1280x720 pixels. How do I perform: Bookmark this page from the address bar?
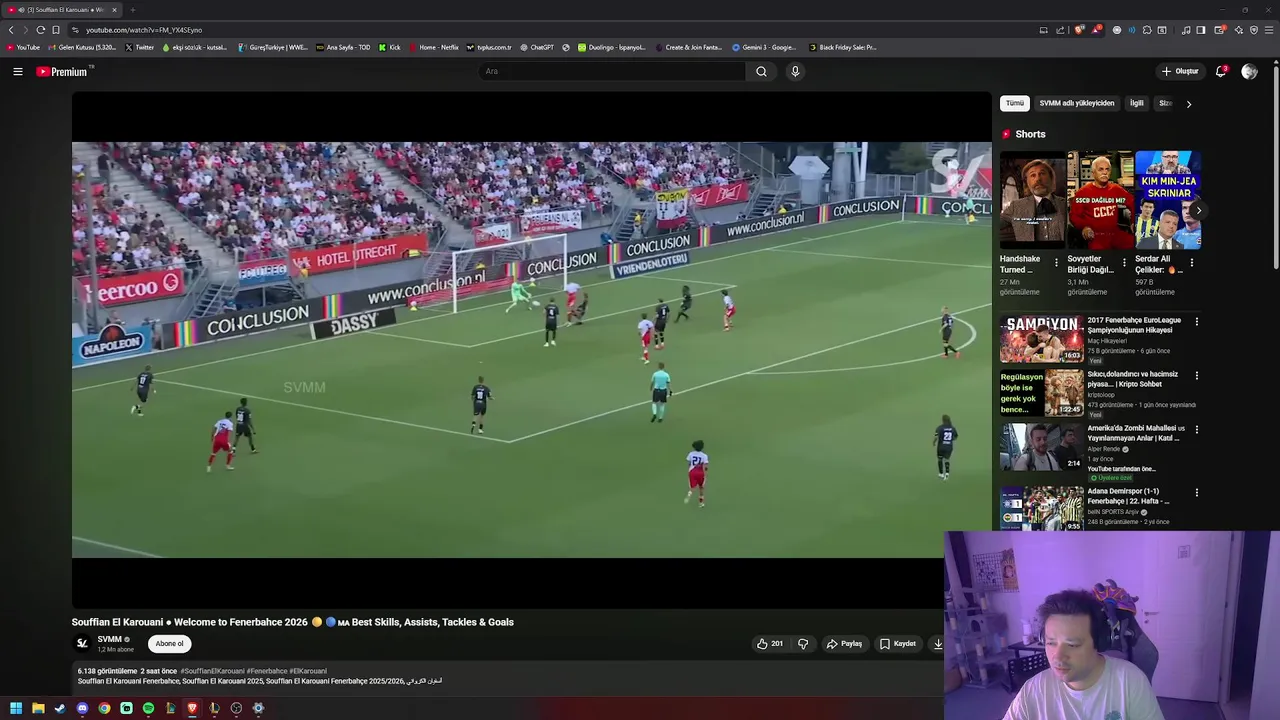click(x=56, y=30)
